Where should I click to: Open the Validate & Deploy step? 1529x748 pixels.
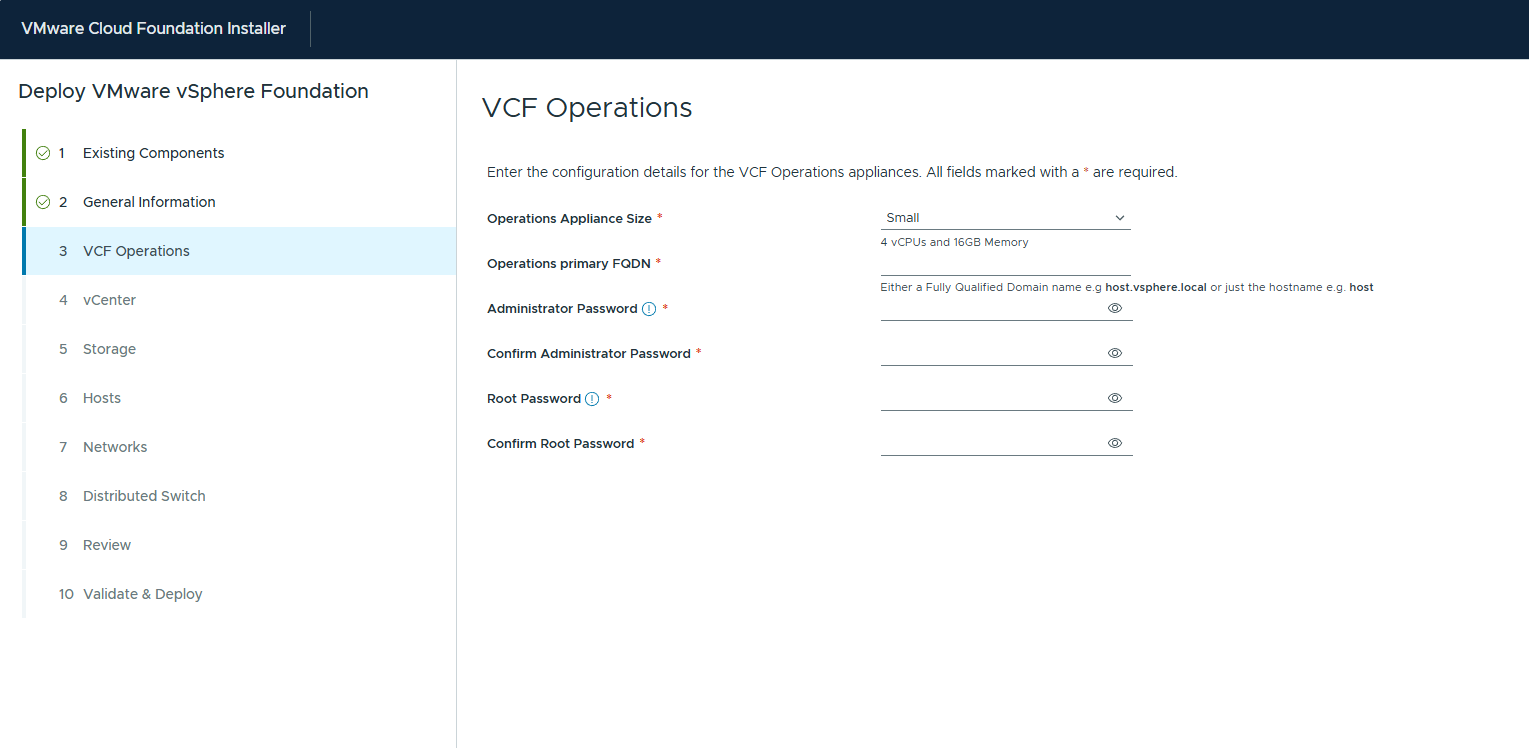point(142,594)
